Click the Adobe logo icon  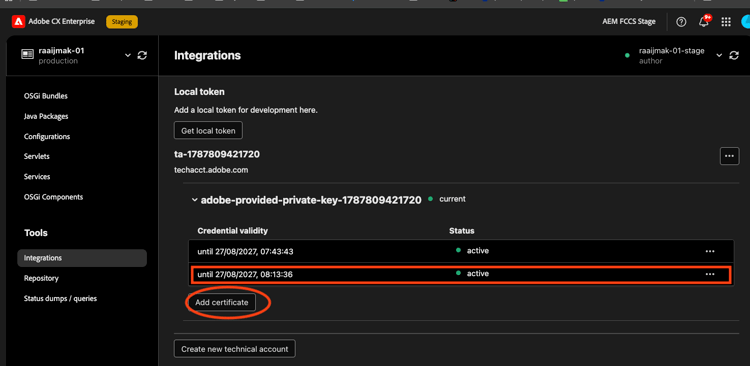pyautogui.click(x=18, y=22)
